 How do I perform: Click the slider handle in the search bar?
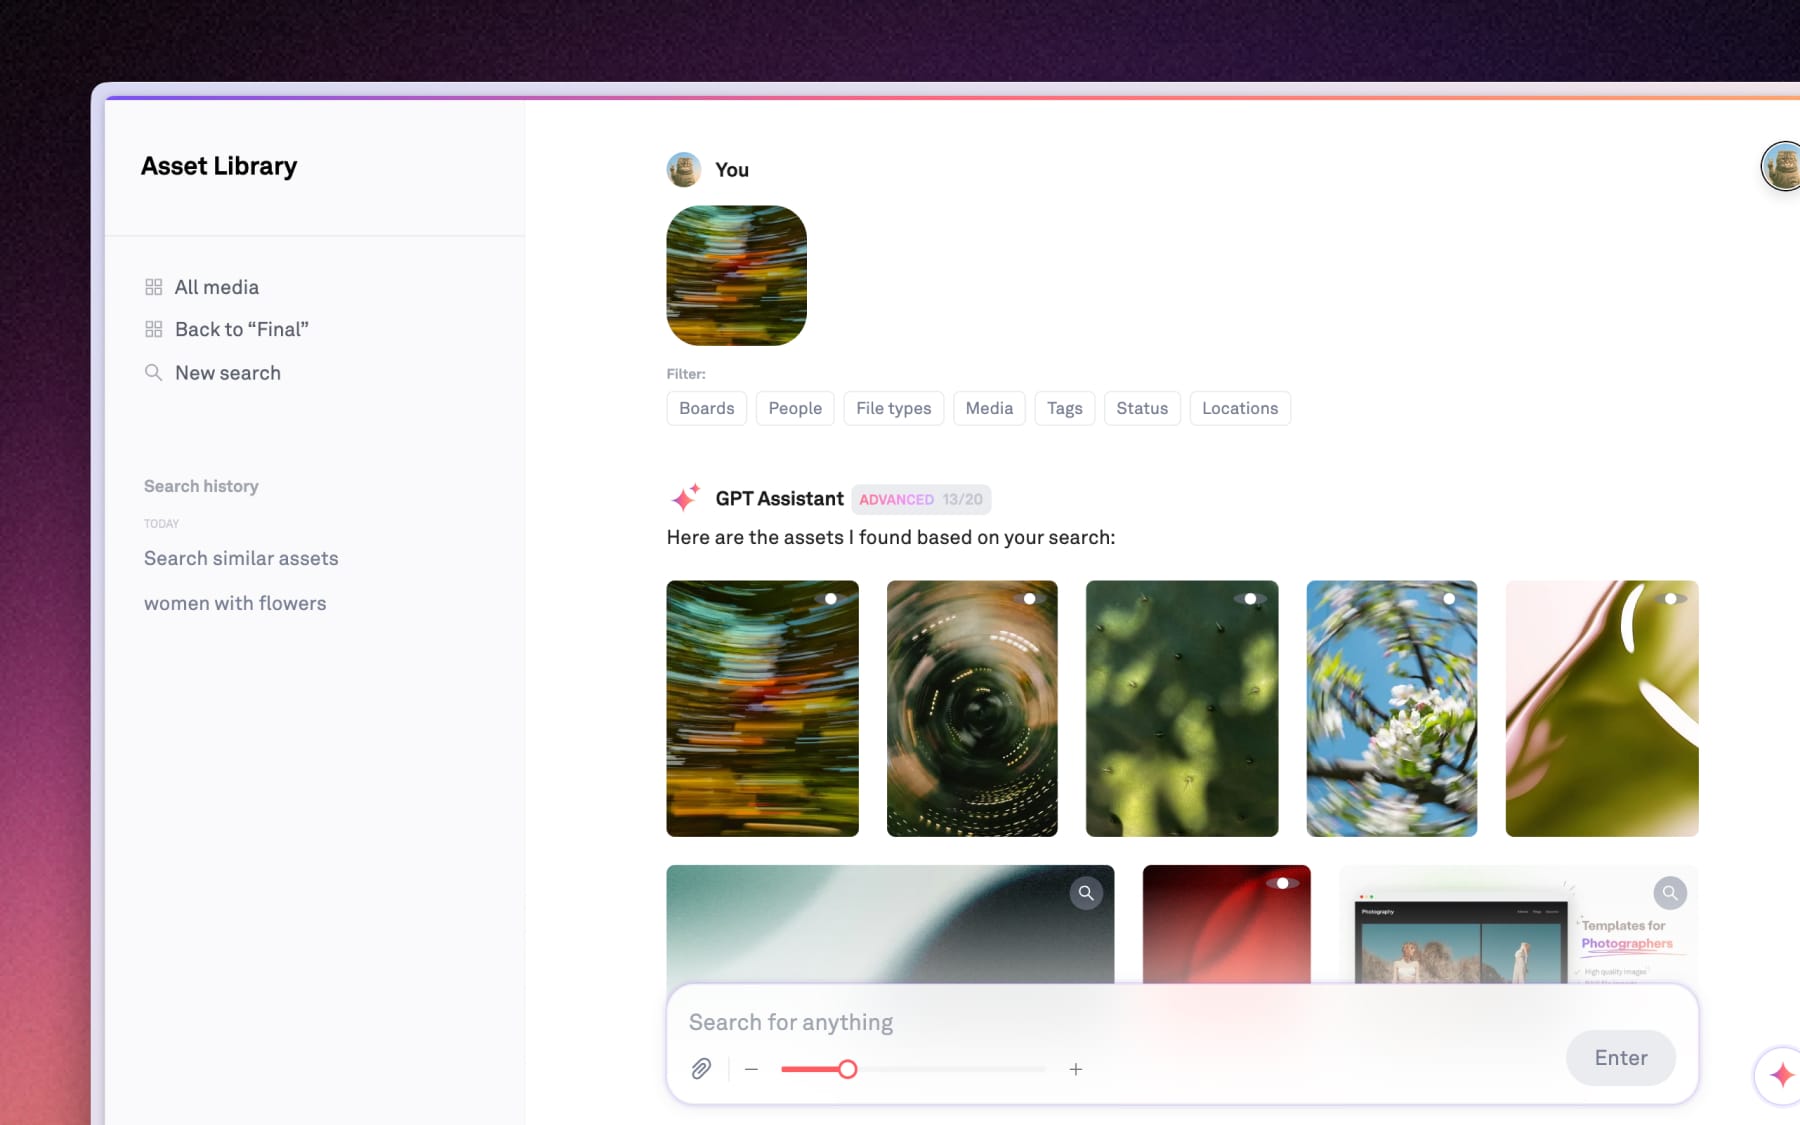click(847, 1069)
